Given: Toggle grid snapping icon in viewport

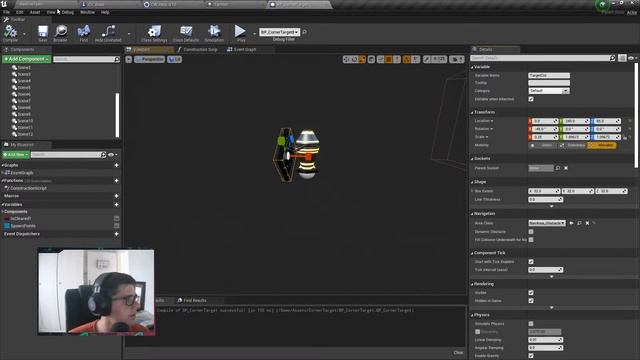Looking at the screenshot, I should (389, 60).
